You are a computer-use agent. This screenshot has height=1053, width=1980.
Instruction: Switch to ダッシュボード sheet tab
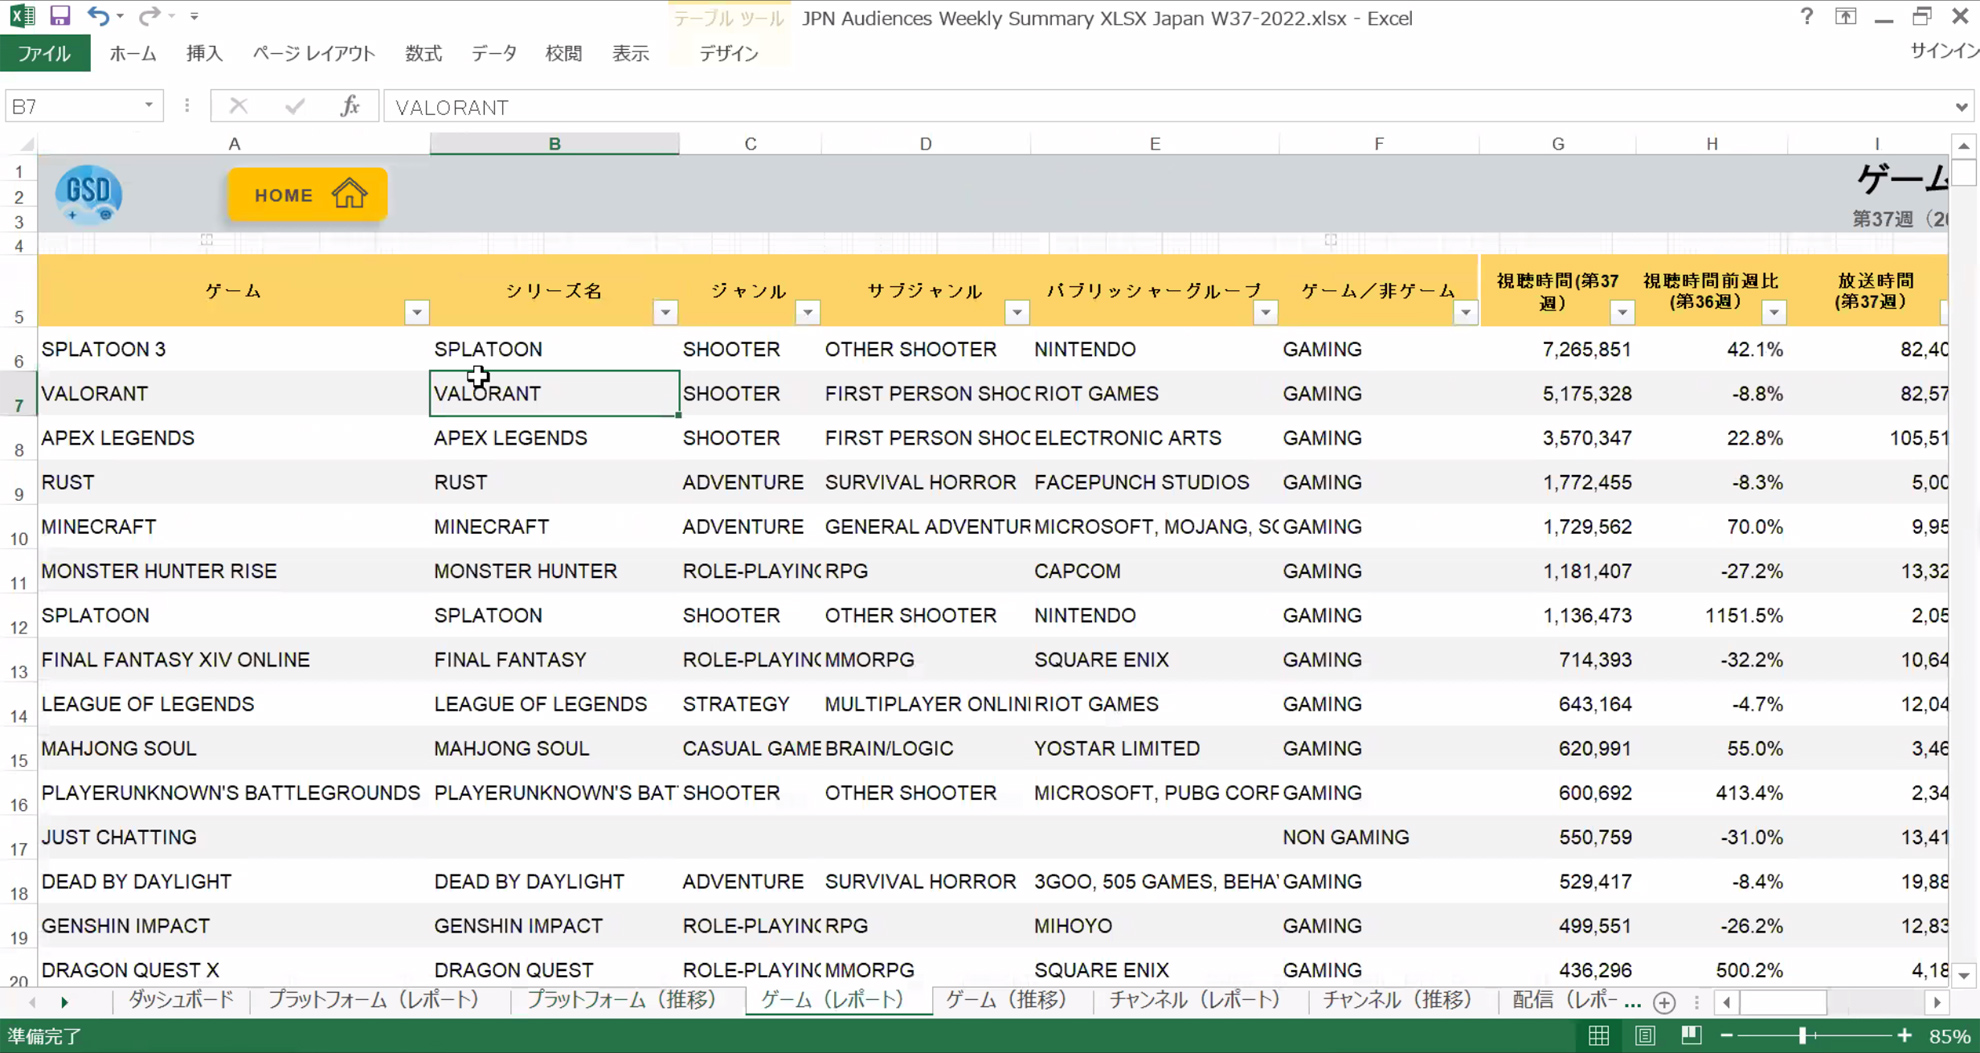point(181,1000)
